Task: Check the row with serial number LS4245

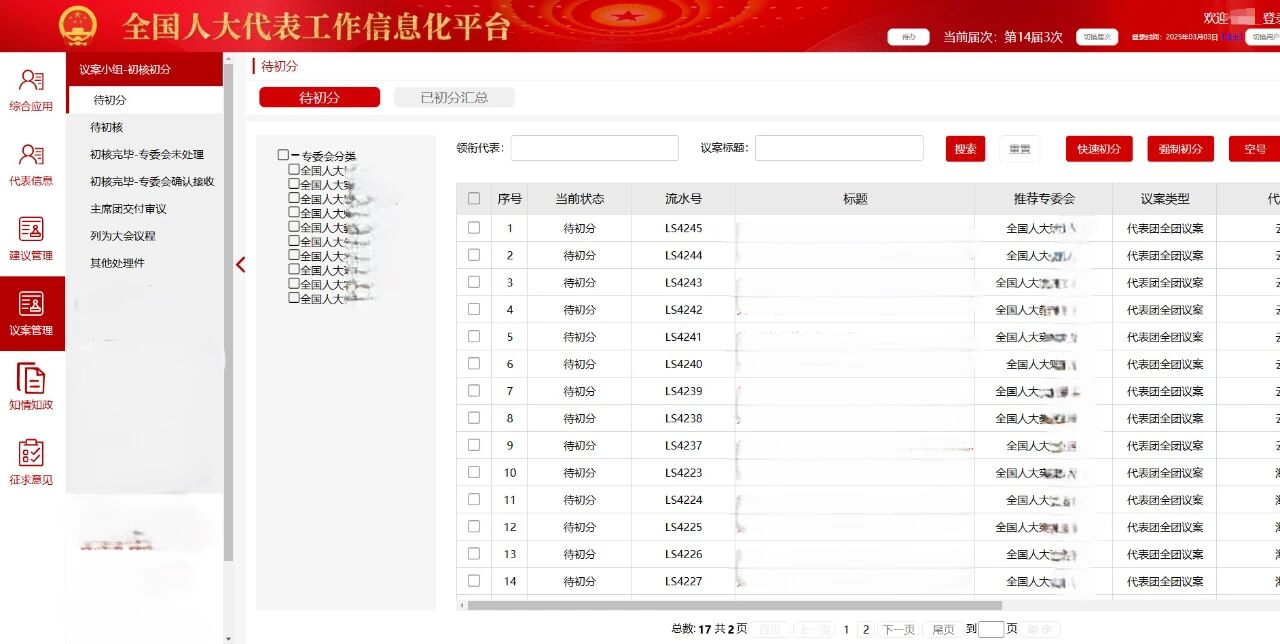Action: coord(474,228)
